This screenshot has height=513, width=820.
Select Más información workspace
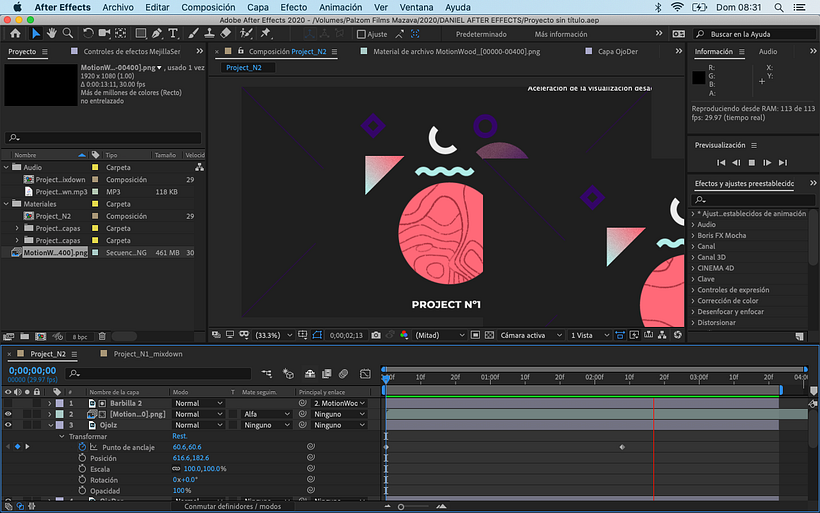tap(561, 34)
